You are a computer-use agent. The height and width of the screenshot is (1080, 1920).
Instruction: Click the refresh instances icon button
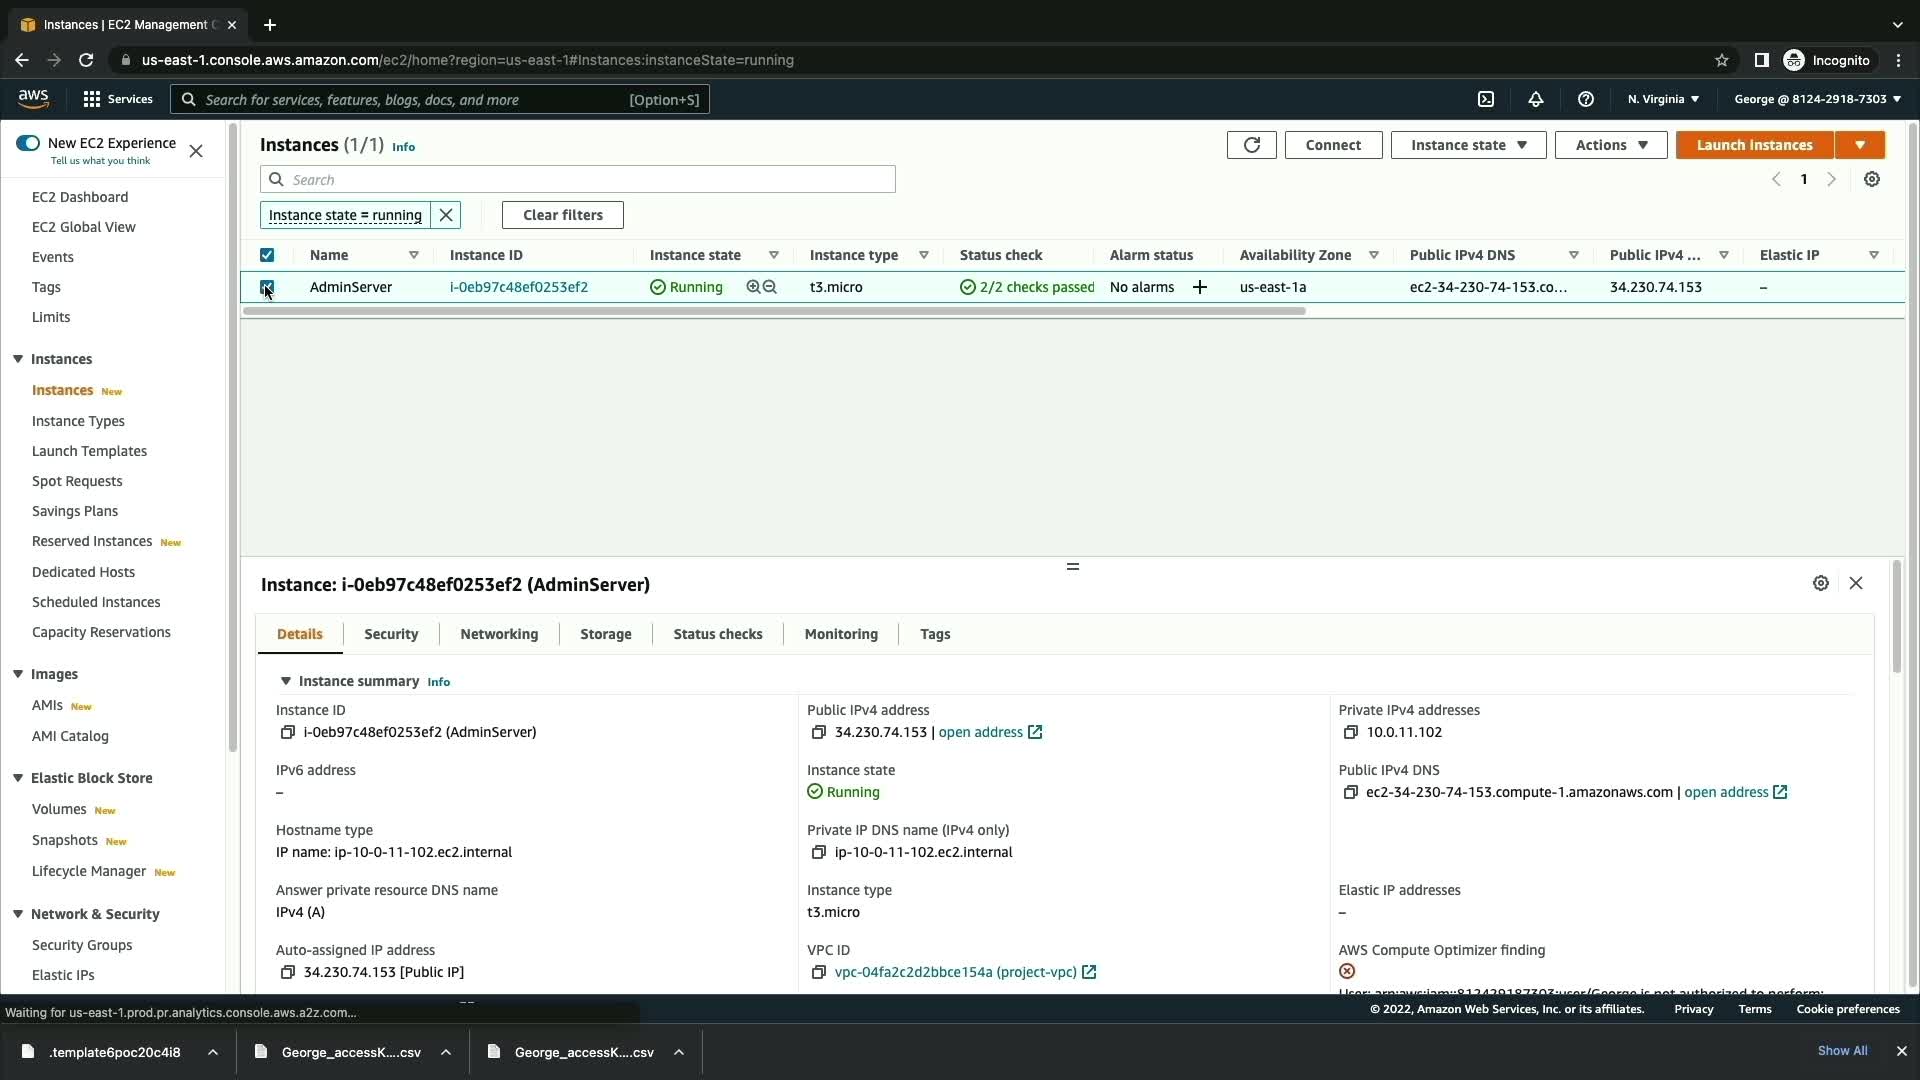[x=1251, y=145]
